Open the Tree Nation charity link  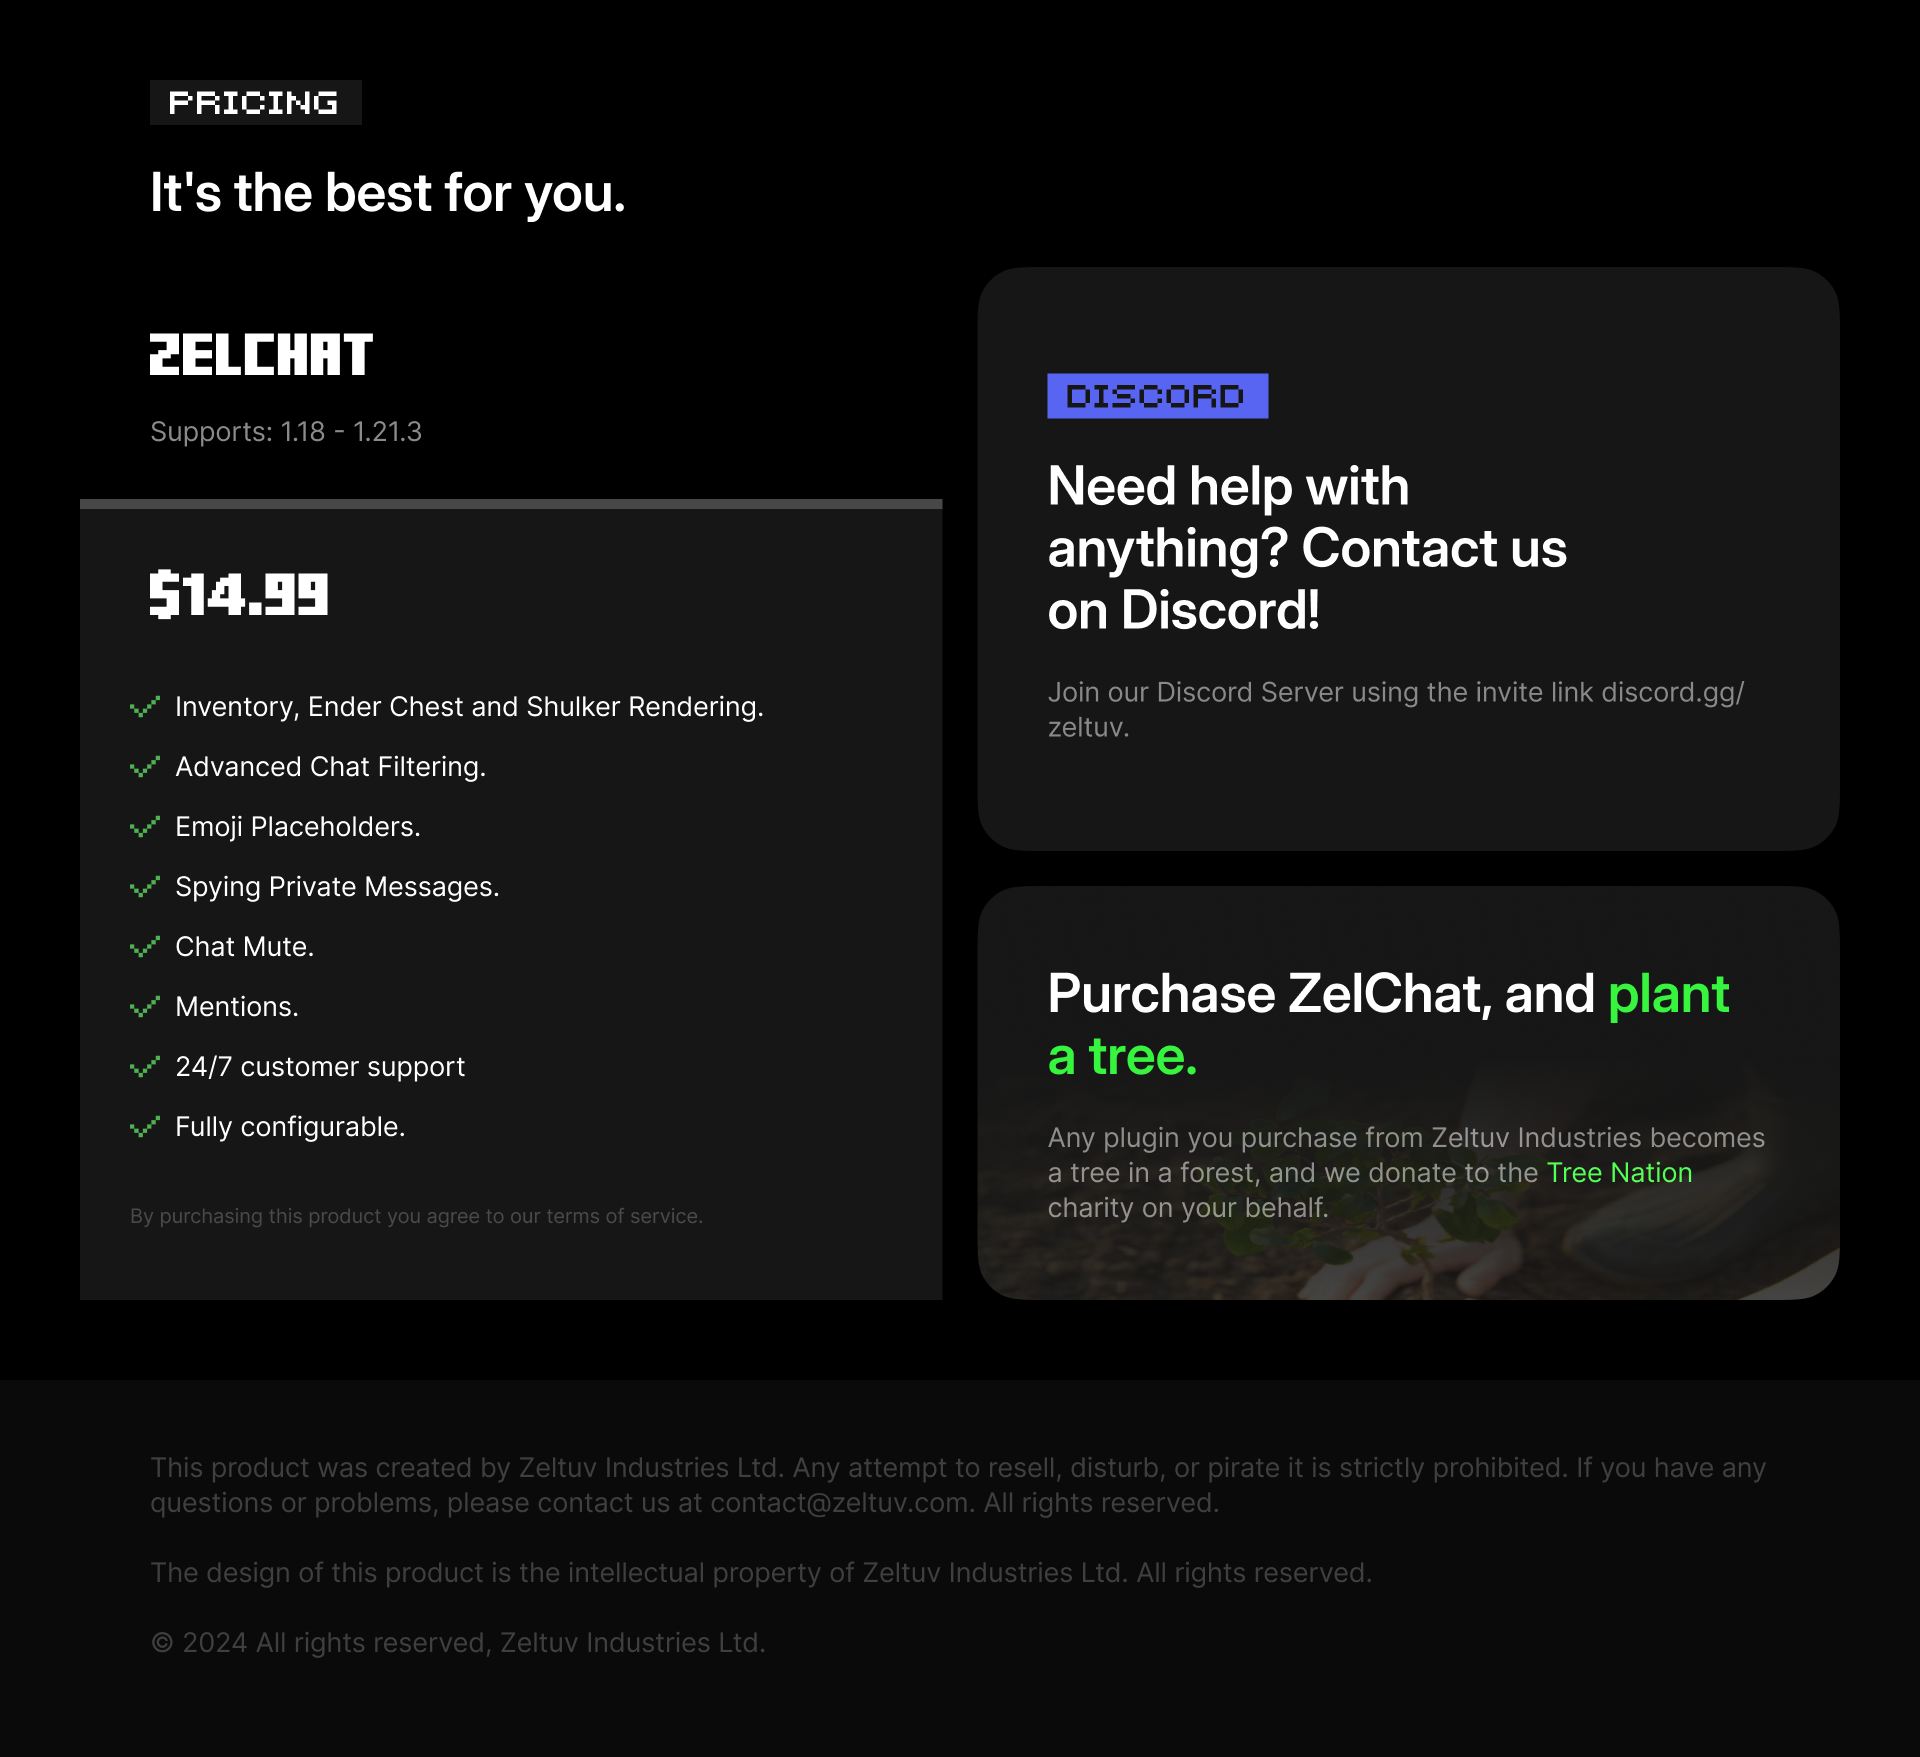pos(1619,1173)
